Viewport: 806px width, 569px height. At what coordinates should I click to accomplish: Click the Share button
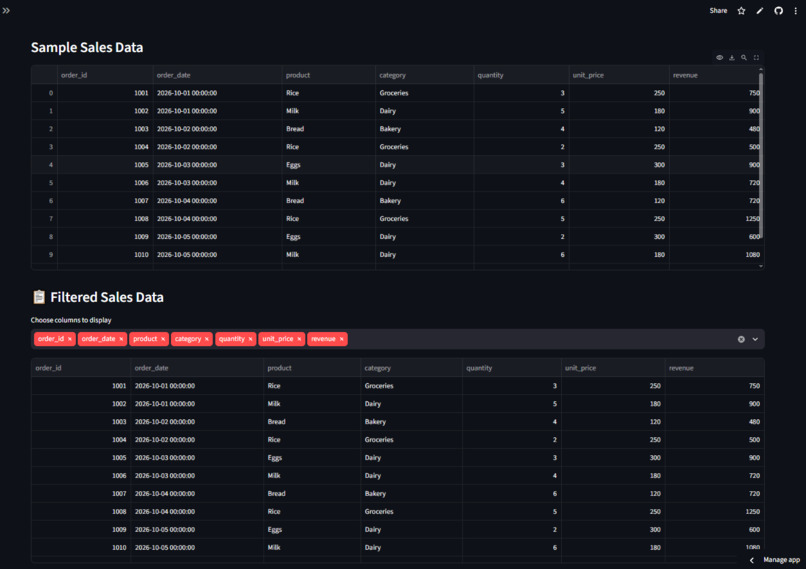coord(718,10)
